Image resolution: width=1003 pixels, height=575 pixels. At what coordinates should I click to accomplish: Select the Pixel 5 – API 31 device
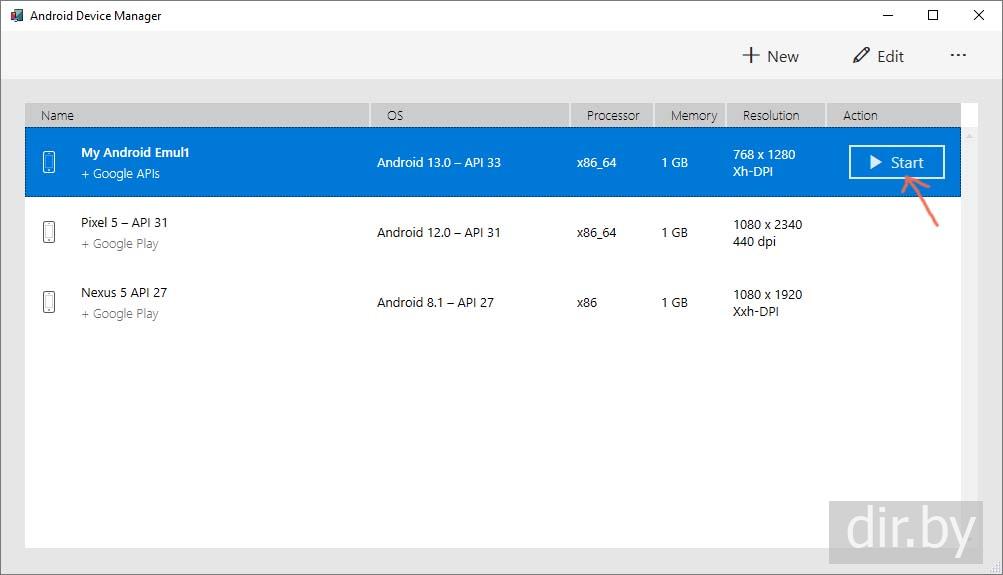point(124,223)
